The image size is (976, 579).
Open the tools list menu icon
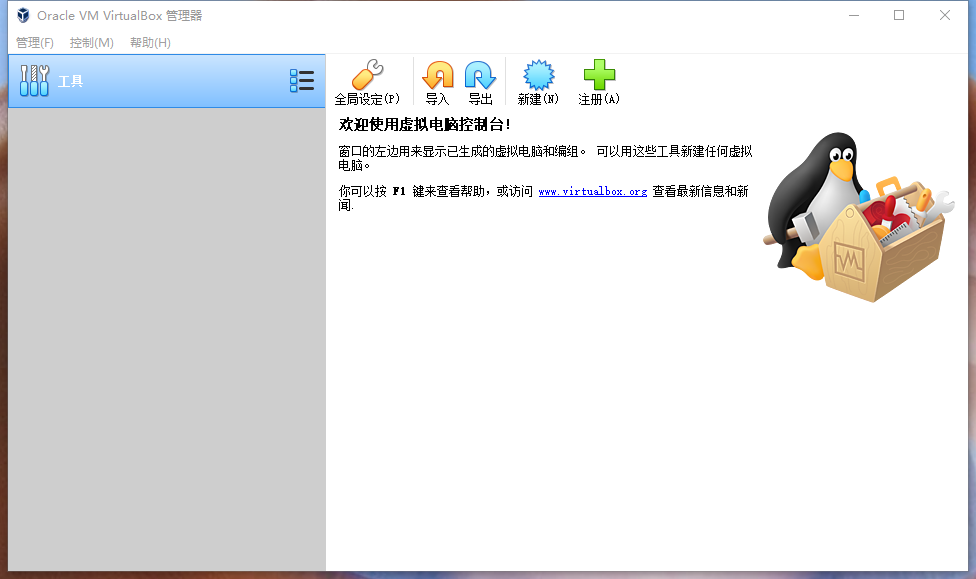(302, 81)
